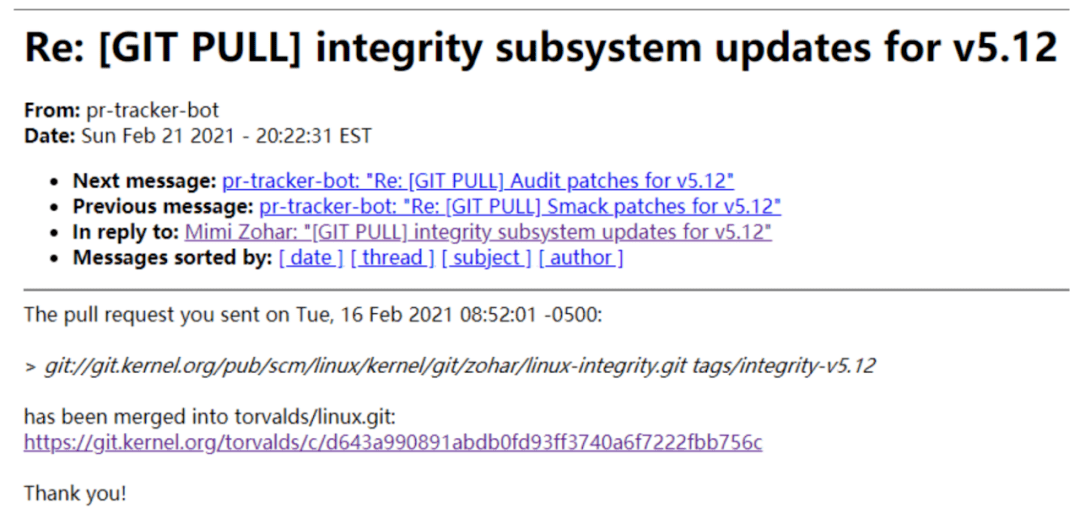Sort messages by author
Viewport: 1080px width, 519px height.
[x=581, y=257]
